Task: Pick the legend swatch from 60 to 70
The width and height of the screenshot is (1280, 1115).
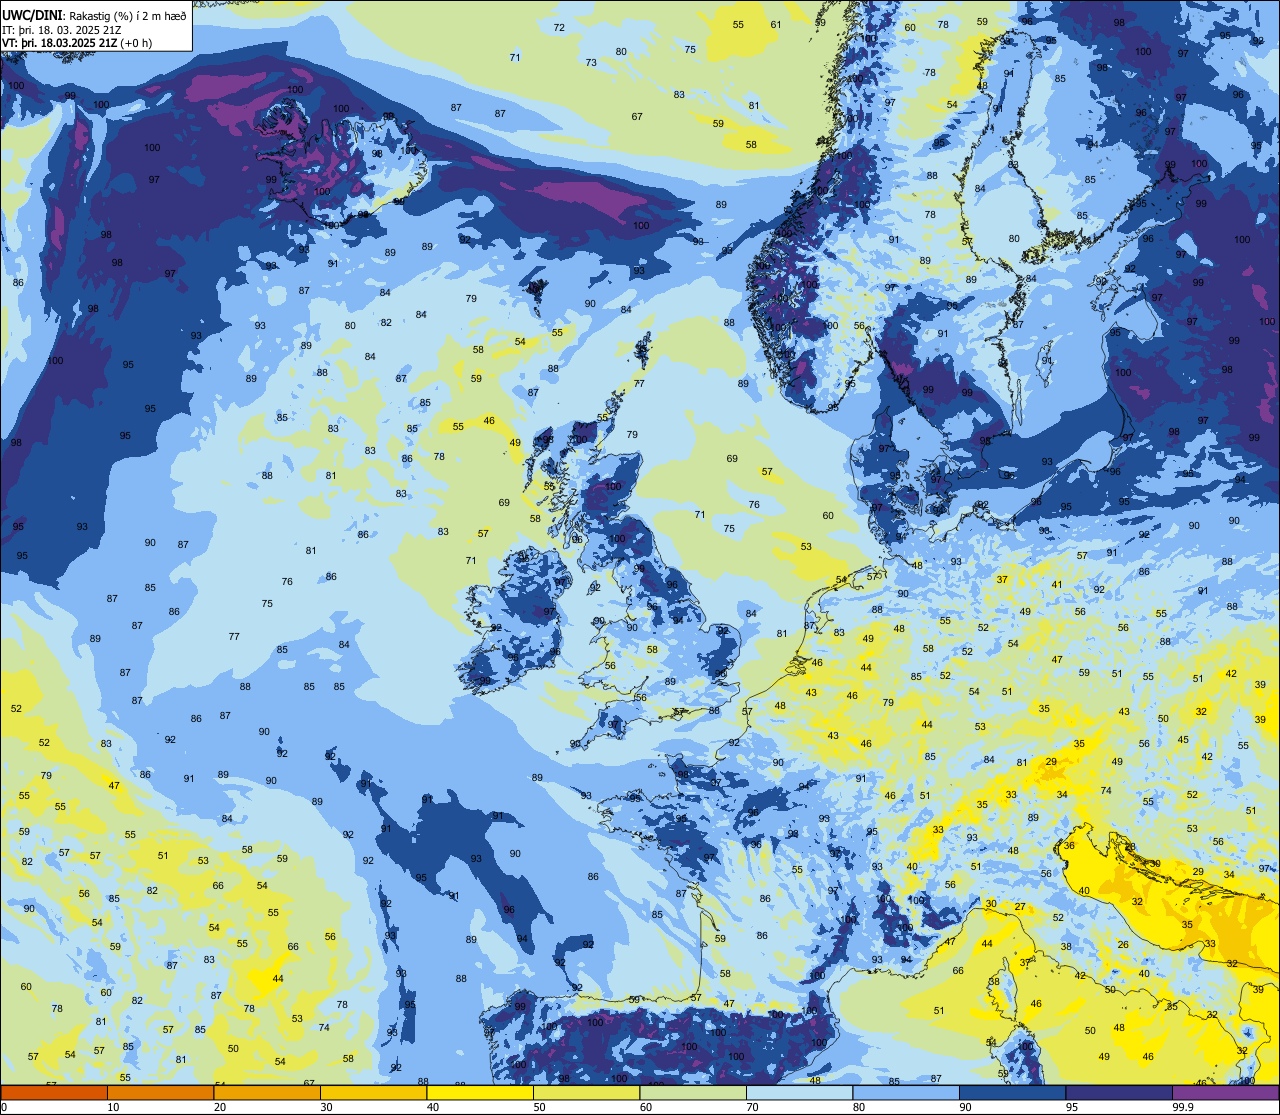Action: (693, 1092)
